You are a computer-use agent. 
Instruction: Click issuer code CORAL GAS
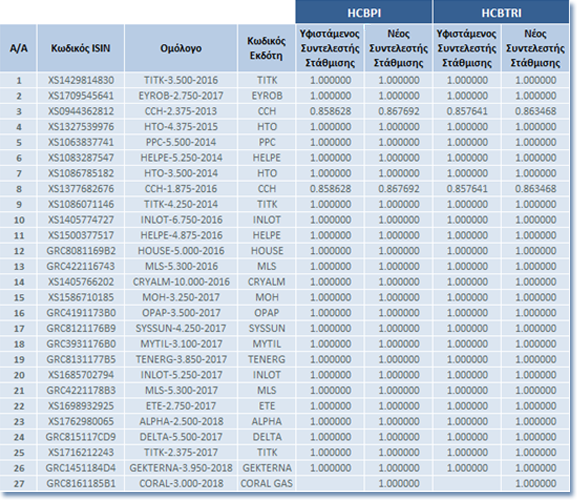266,484
